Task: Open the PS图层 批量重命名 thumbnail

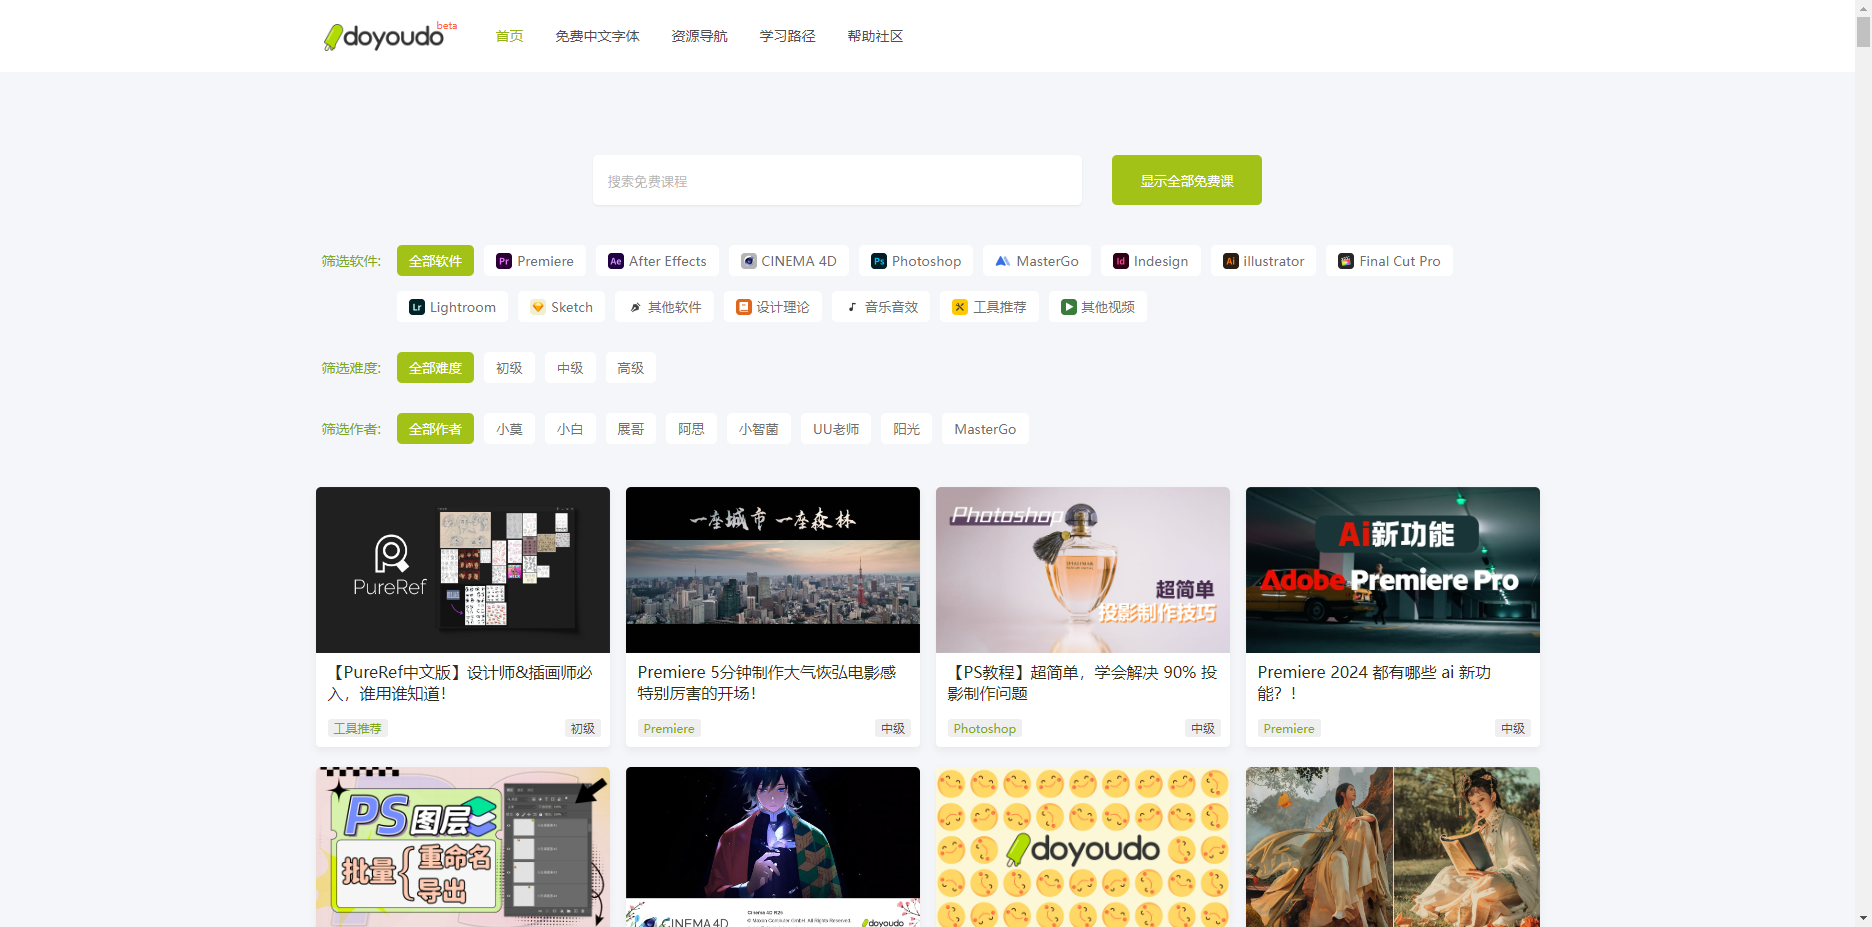Action: point(463,847)
